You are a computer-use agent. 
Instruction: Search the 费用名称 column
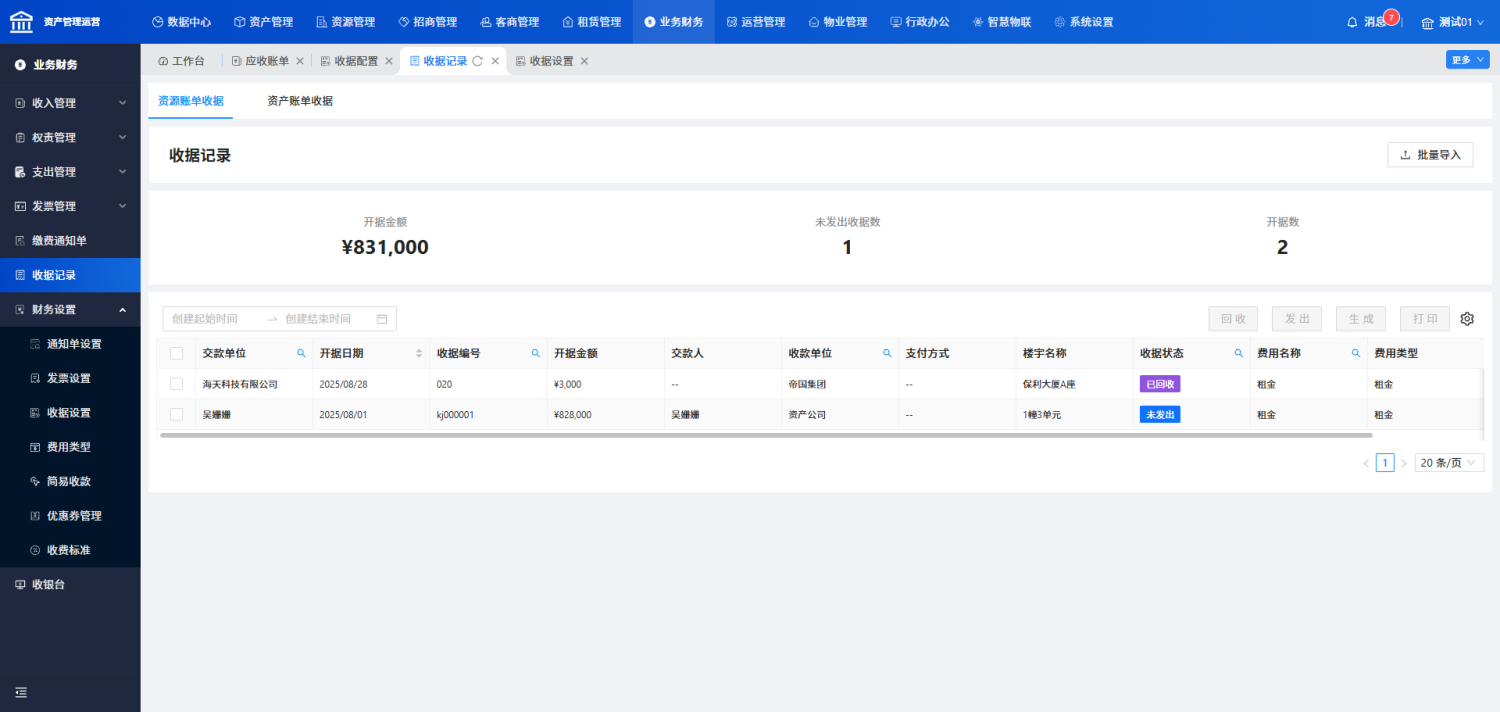coord(1356,353)
